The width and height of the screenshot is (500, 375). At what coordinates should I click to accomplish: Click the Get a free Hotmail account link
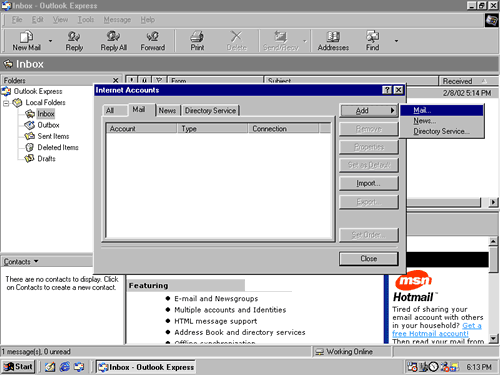(437, 329)
